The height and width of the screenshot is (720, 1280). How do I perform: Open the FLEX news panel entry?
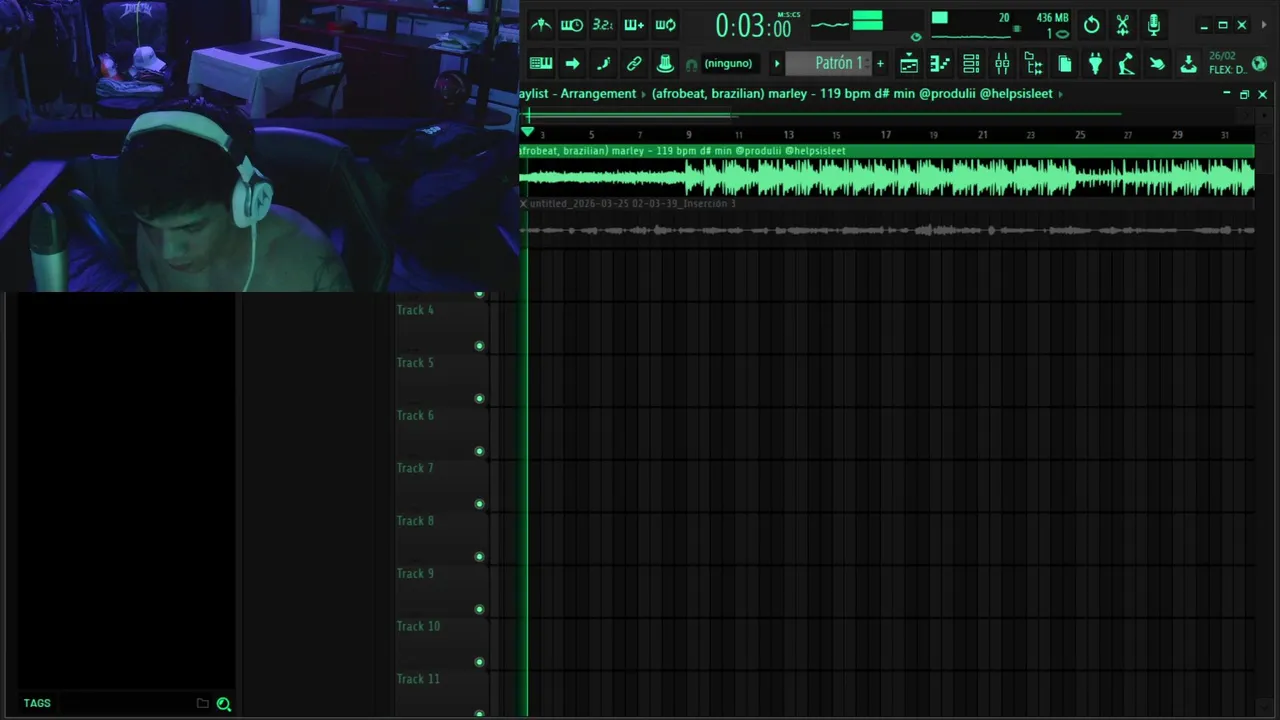click(x=1227, y=63)
